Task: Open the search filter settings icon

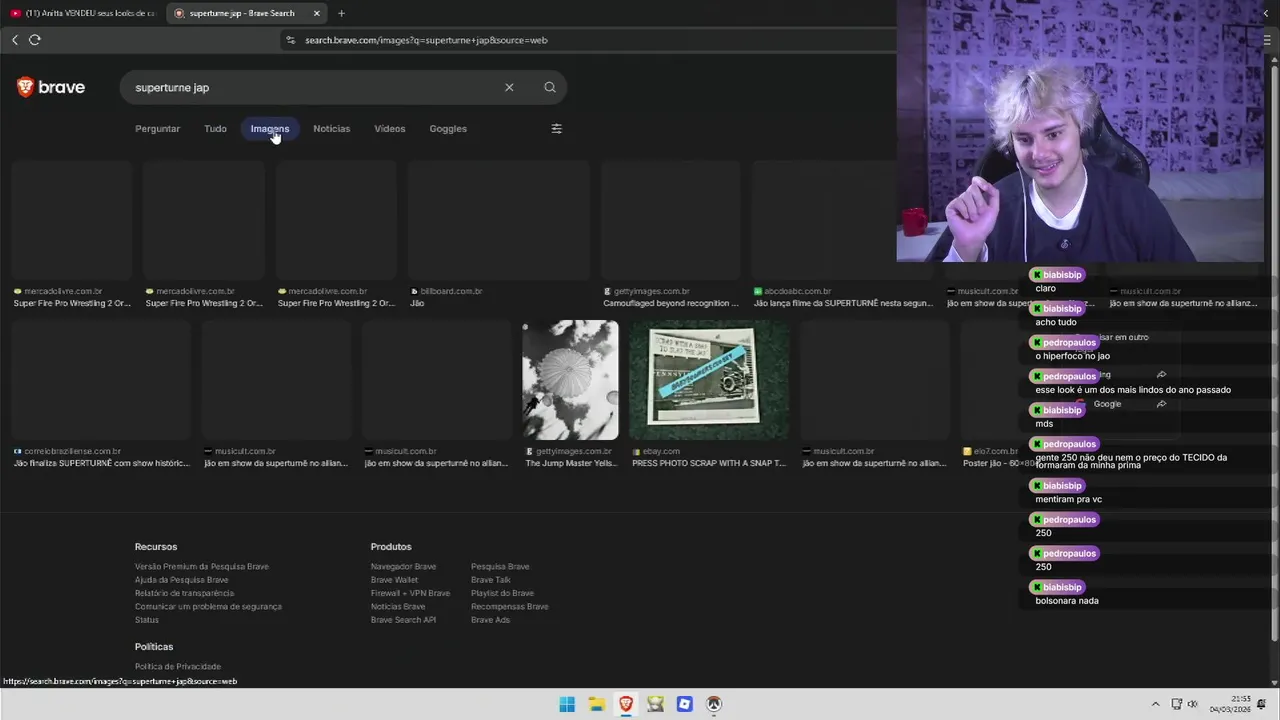Action: click(x=557, y=128)
